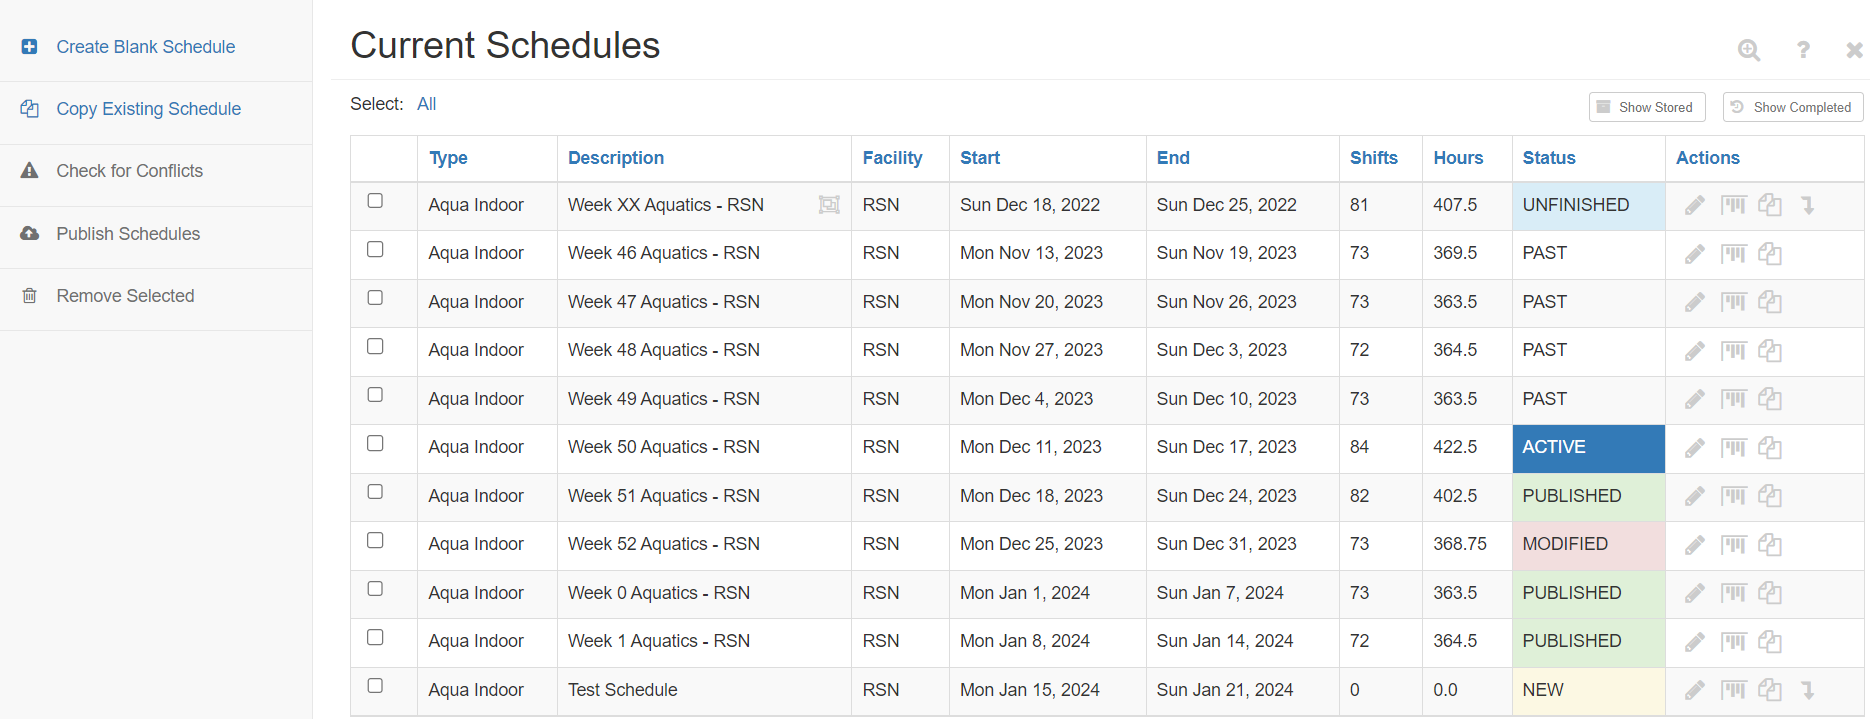The width and height of the screenshot is (1870, 719).
Task: Check the box for Week 47 Aquatics
Action: (375, 298)
